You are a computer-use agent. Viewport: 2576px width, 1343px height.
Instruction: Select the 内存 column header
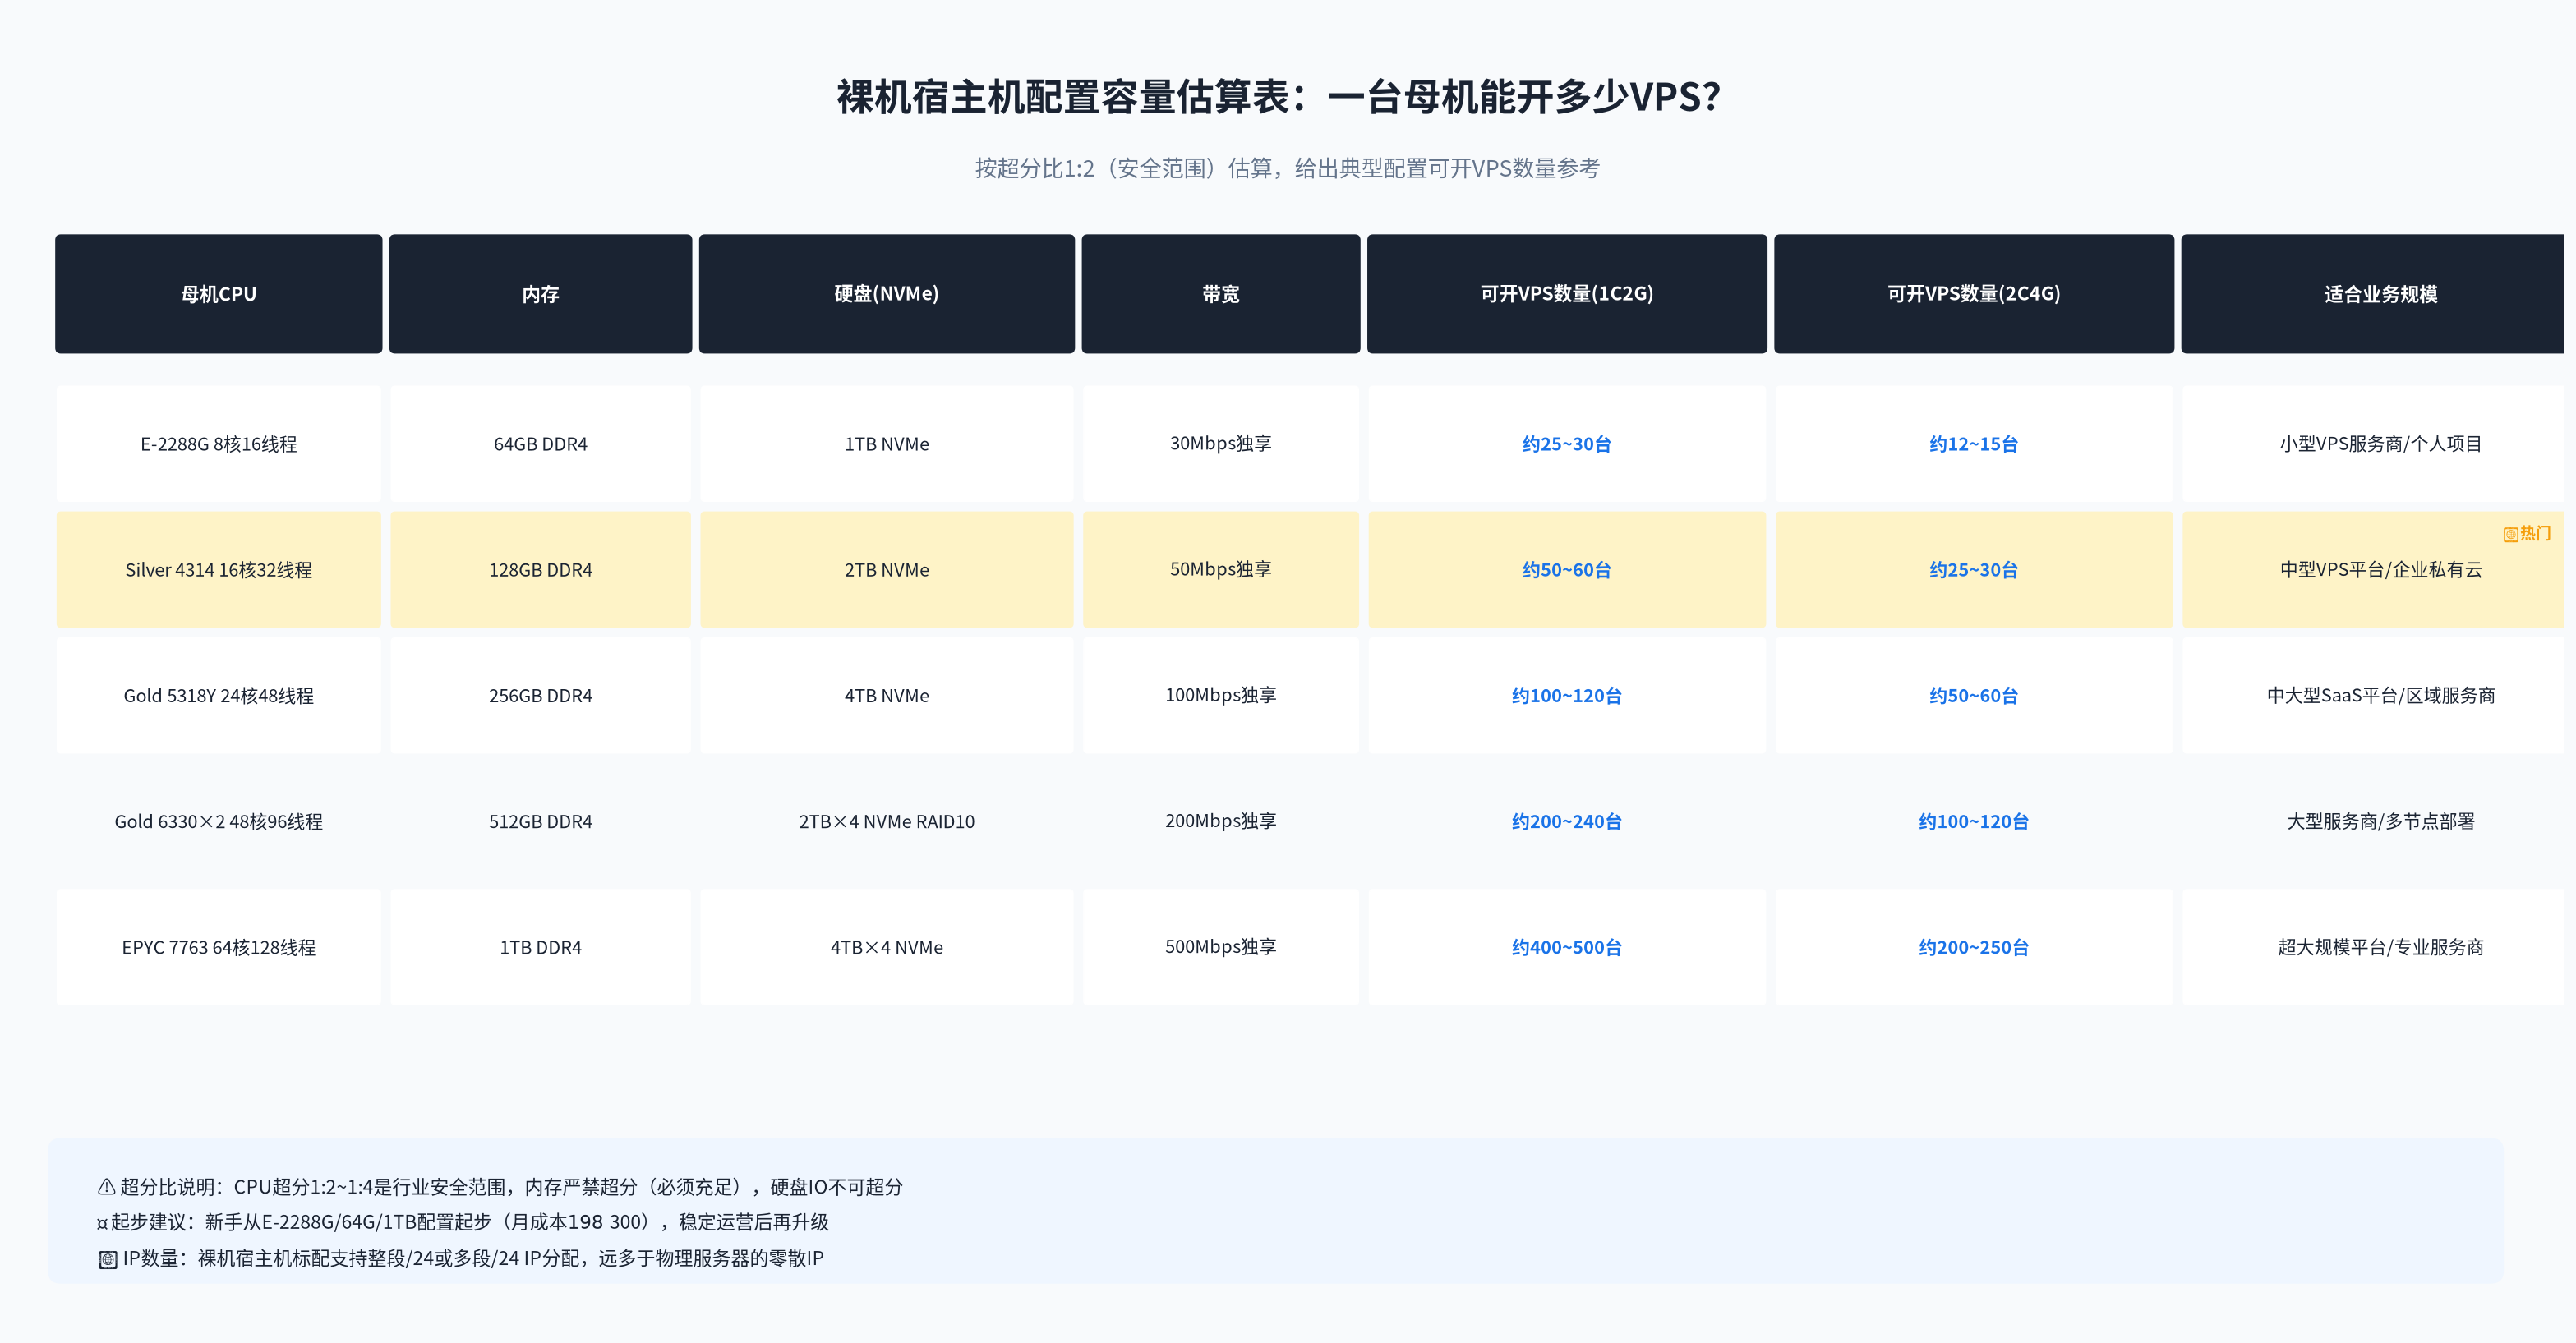pos(540,294)
